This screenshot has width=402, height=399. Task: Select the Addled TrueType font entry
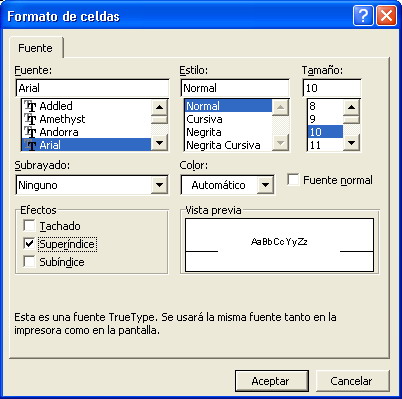(86, 106)
